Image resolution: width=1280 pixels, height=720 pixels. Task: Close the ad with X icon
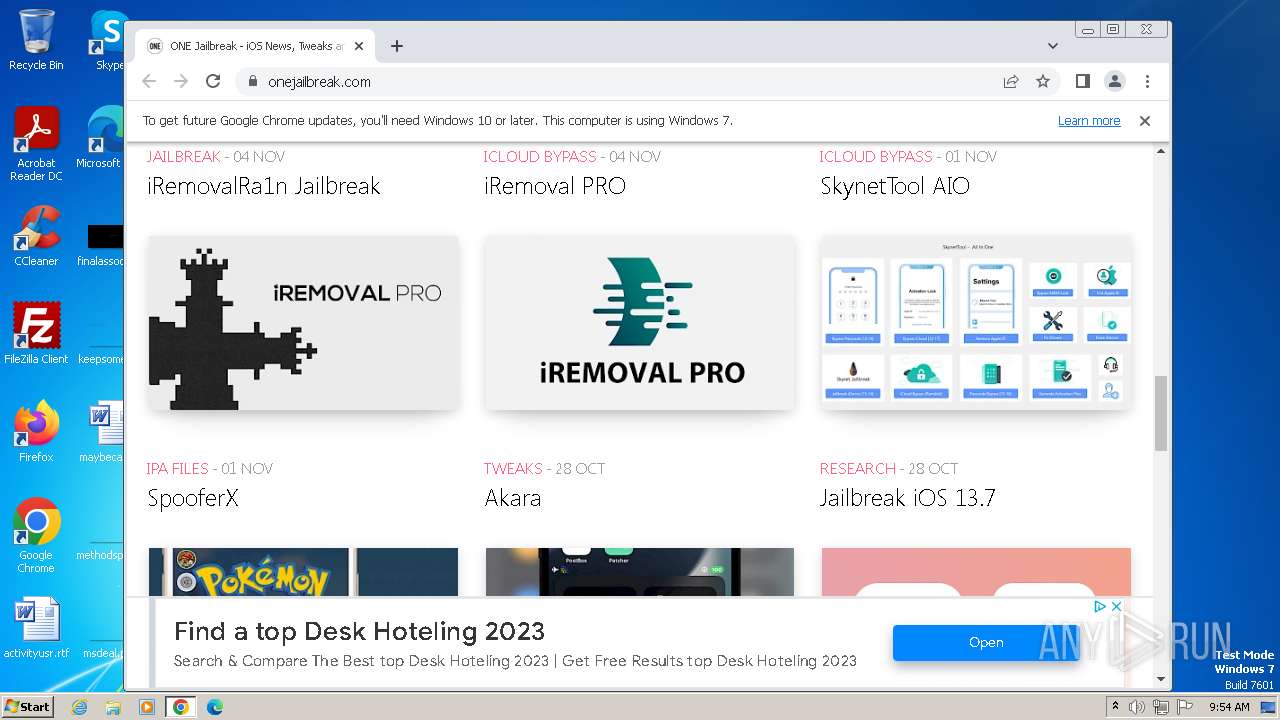[x=1117, y=607]
